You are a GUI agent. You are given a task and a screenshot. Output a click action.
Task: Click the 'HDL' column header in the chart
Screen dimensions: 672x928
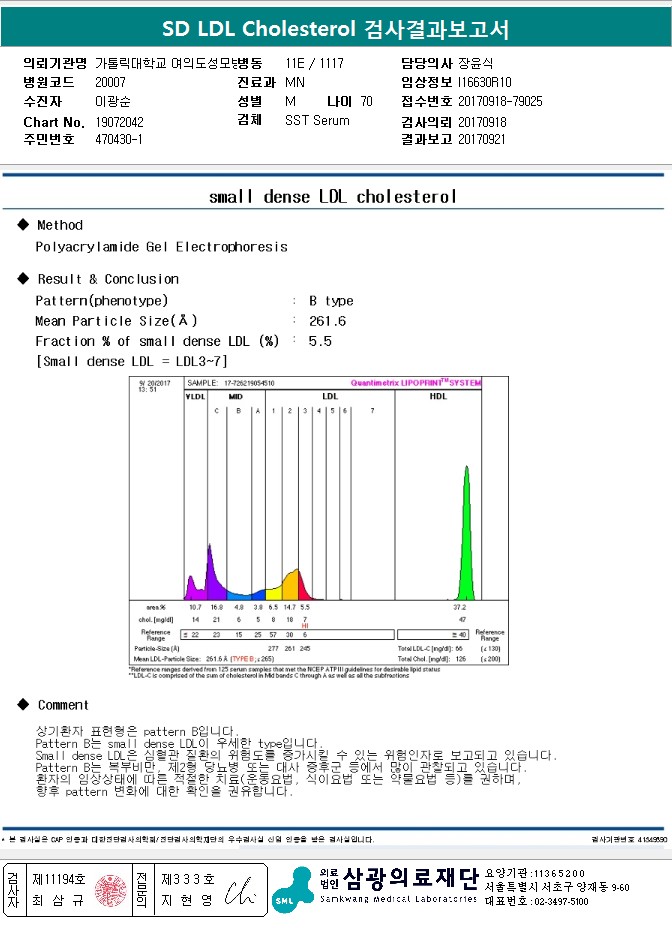(438, 397)
